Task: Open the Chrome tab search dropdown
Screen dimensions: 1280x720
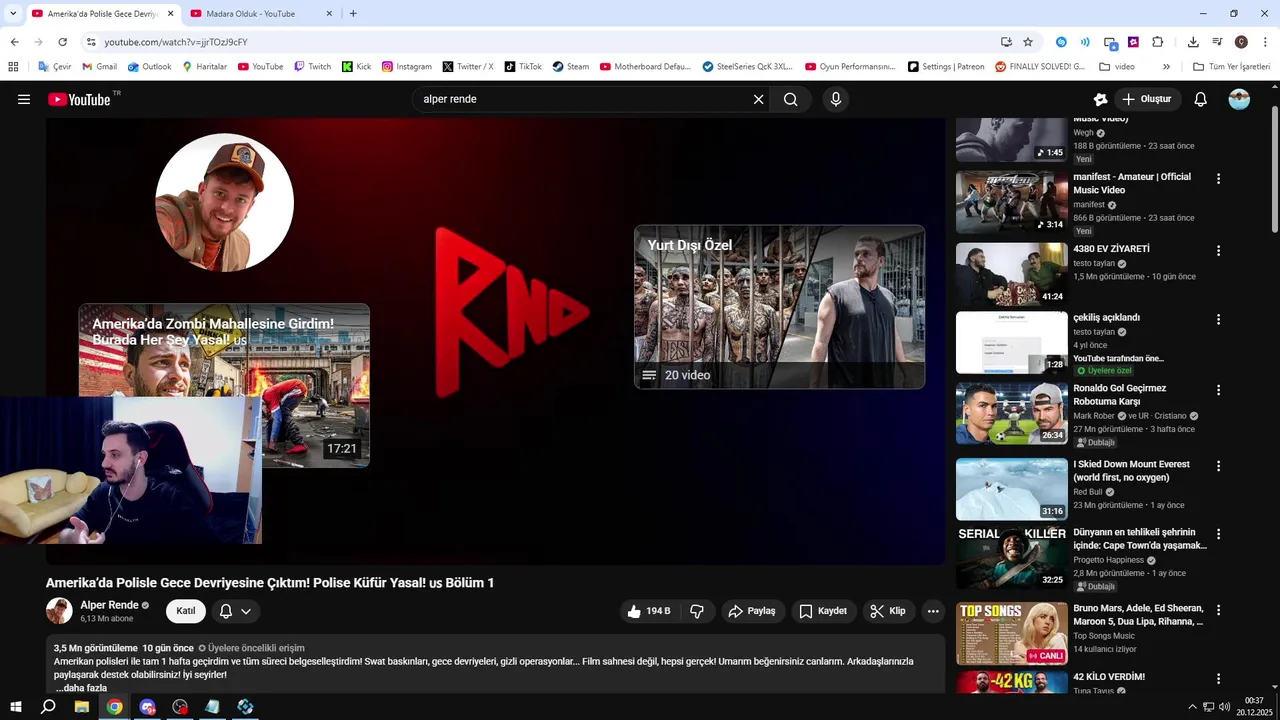Action: 13,14
